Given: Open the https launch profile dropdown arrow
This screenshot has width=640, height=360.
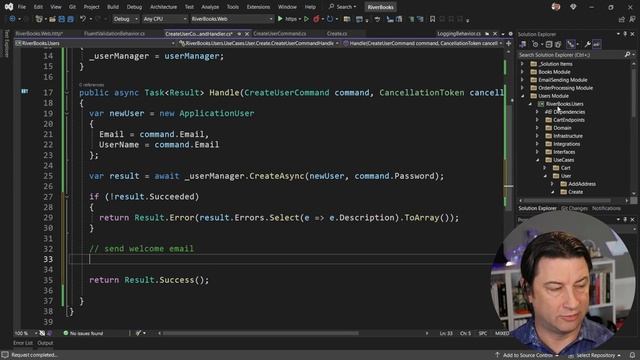Looking at the screenshot, I should (x=300, y=19).
